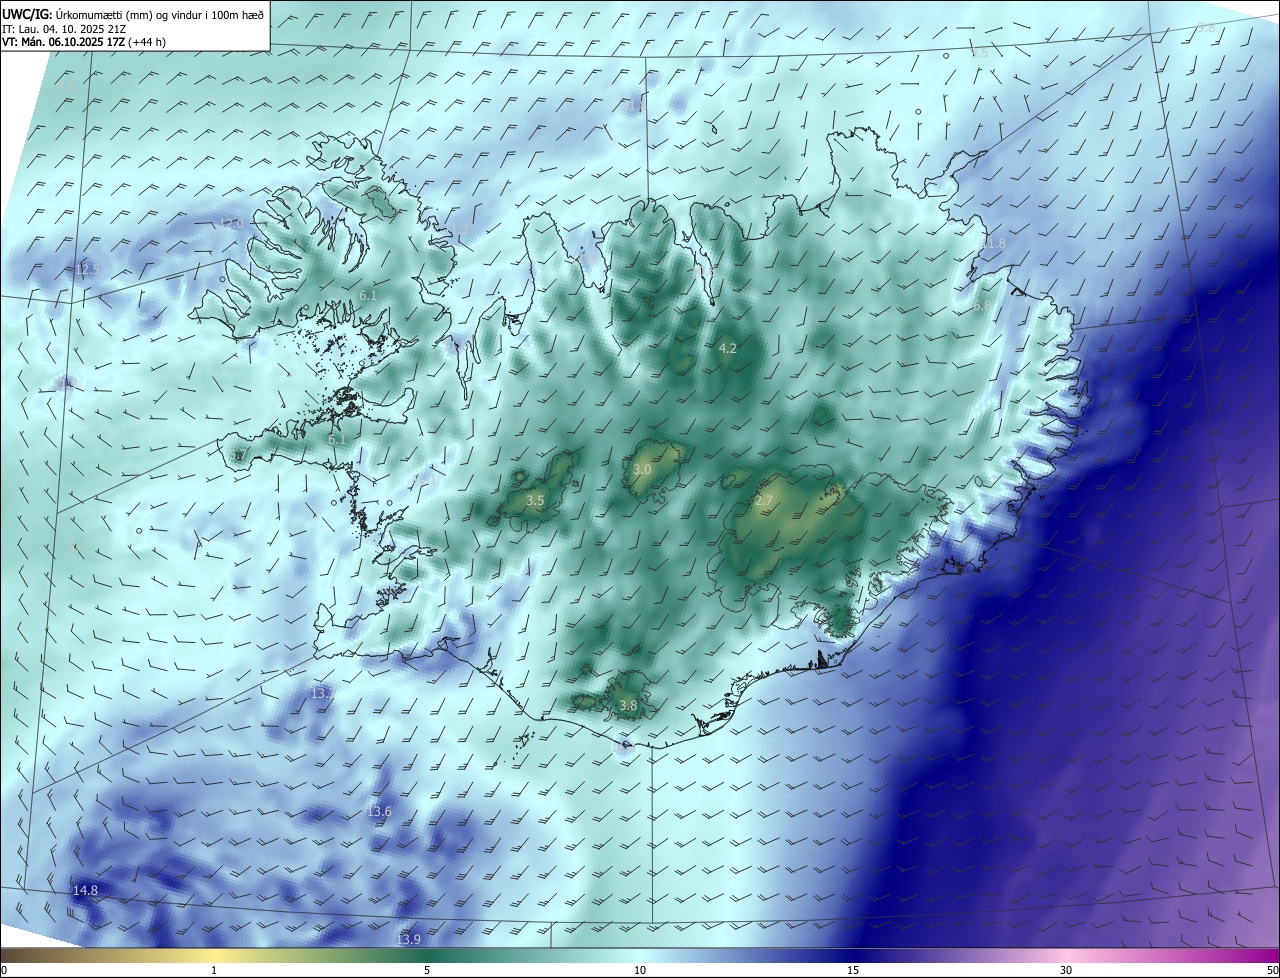Click the 12.5 value label over the sea
The width and height of the screenshot is (1280, 978).
pyautogui.click(x=87, y=269)
